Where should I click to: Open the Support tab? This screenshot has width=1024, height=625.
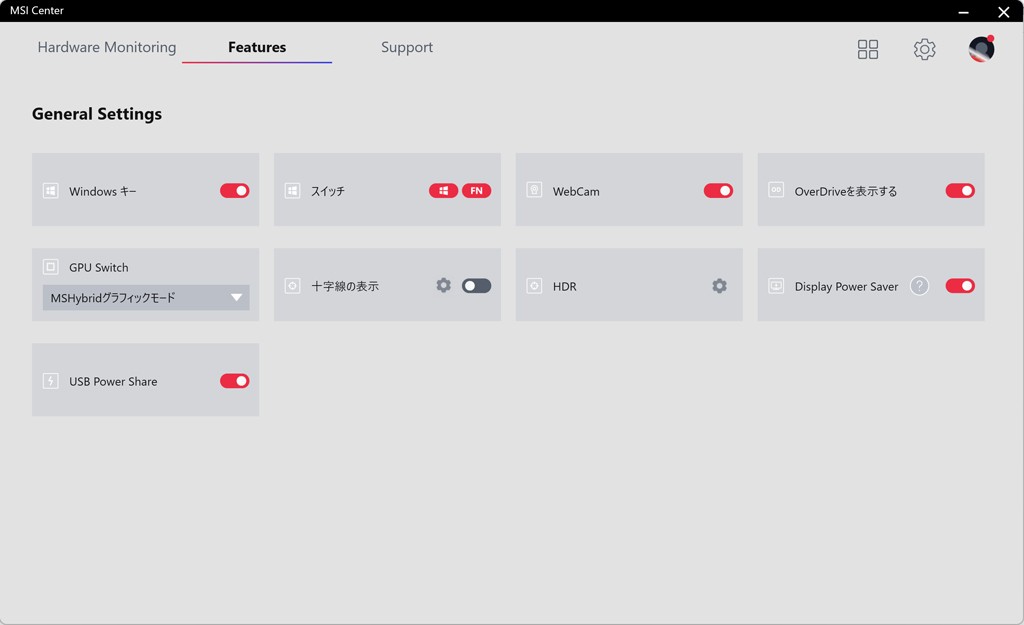point(407,47)
